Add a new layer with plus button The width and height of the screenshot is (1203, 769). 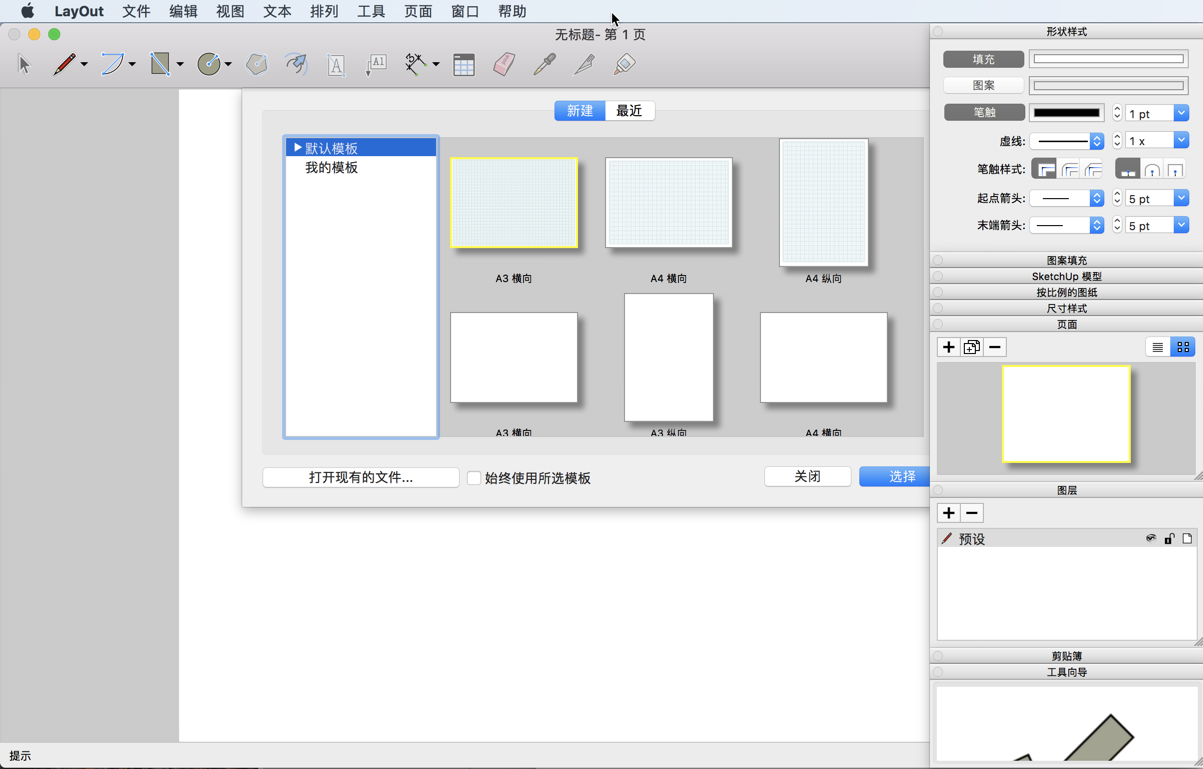[948, 513]
